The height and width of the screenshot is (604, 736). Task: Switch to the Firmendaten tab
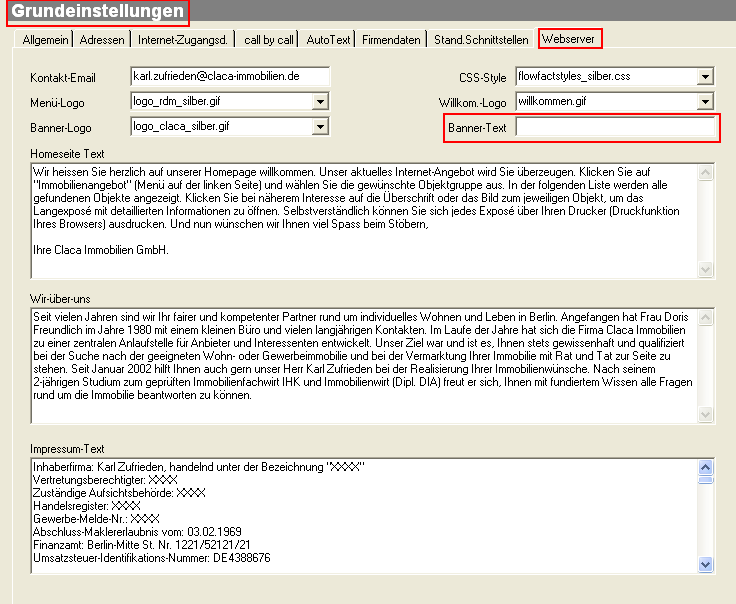(391, 40)
